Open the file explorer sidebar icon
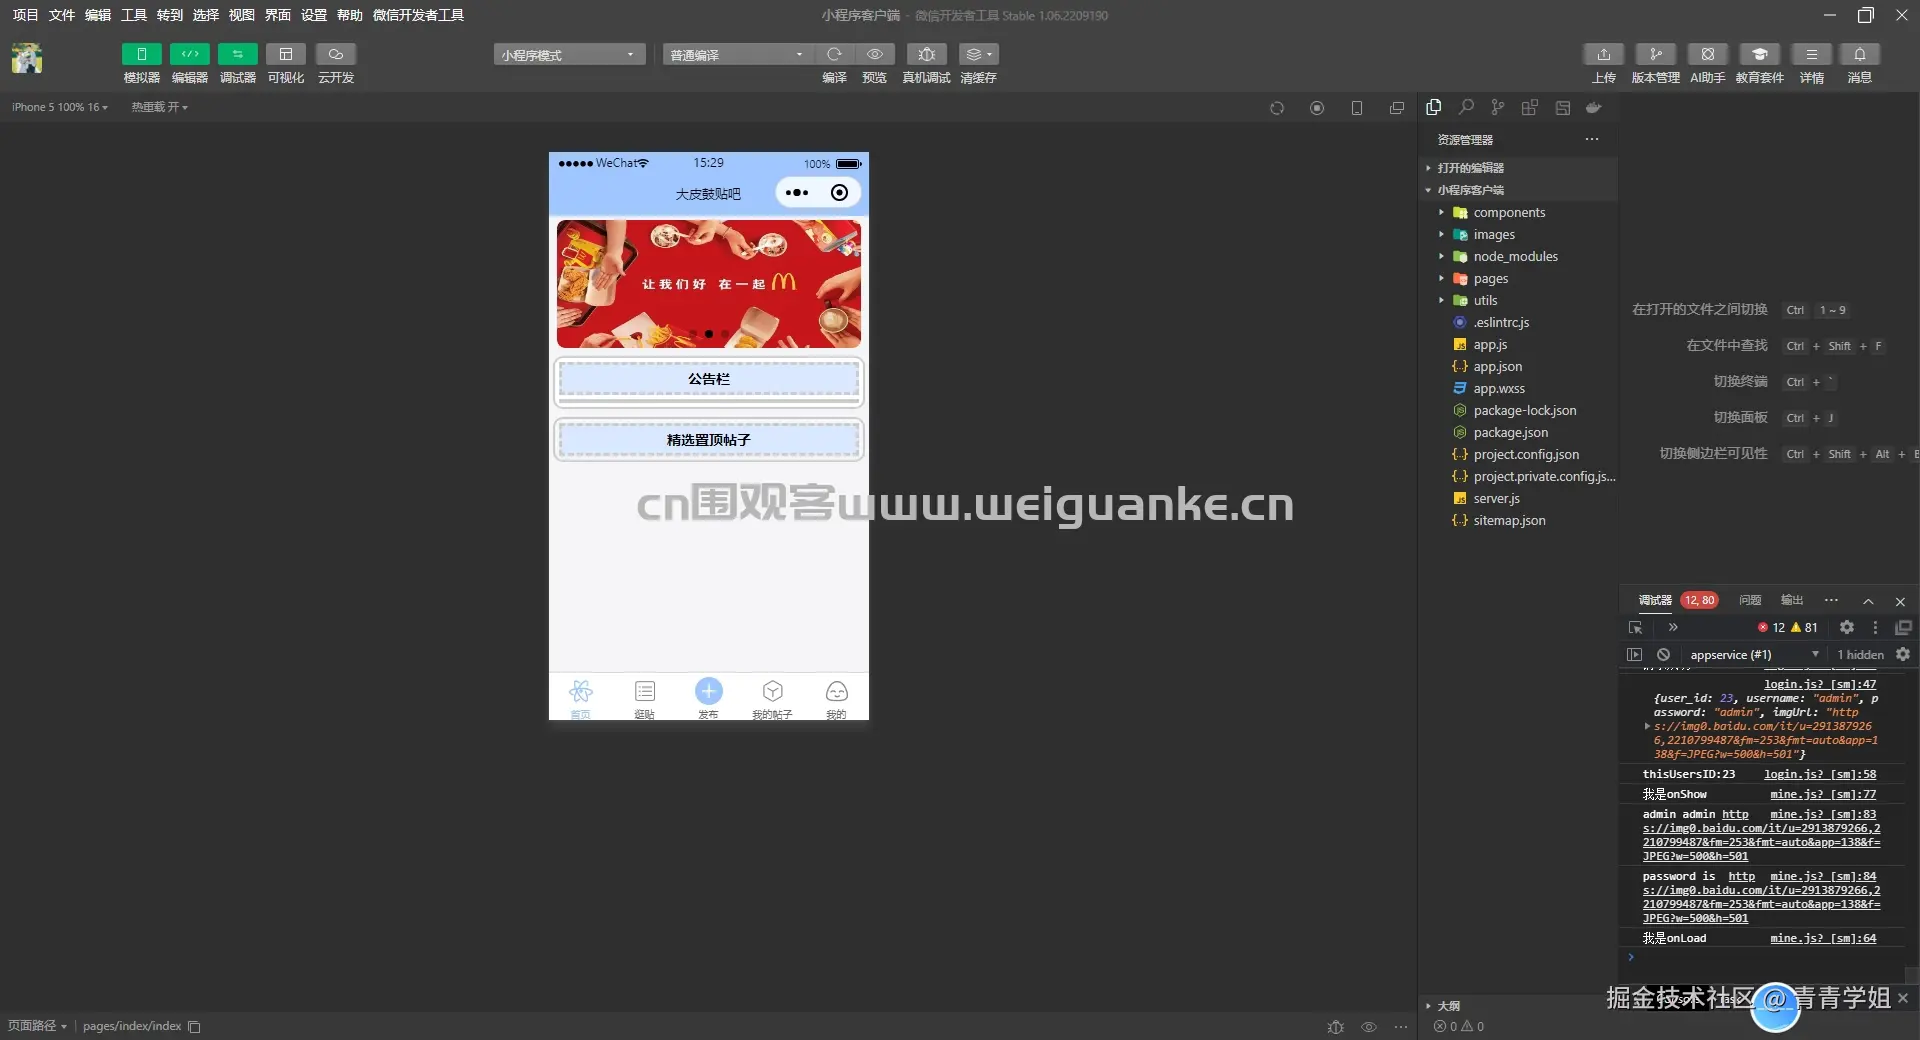The height and width of the screenshot is (1040, 1920). pos(1434,107)
